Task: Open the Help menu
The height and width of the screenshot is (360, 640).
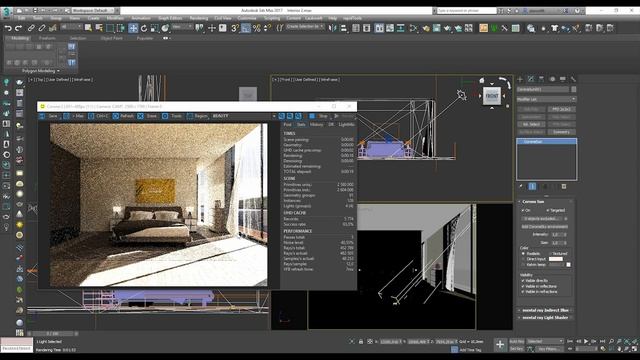Action: pyautogui.click(x=333, y=18)
